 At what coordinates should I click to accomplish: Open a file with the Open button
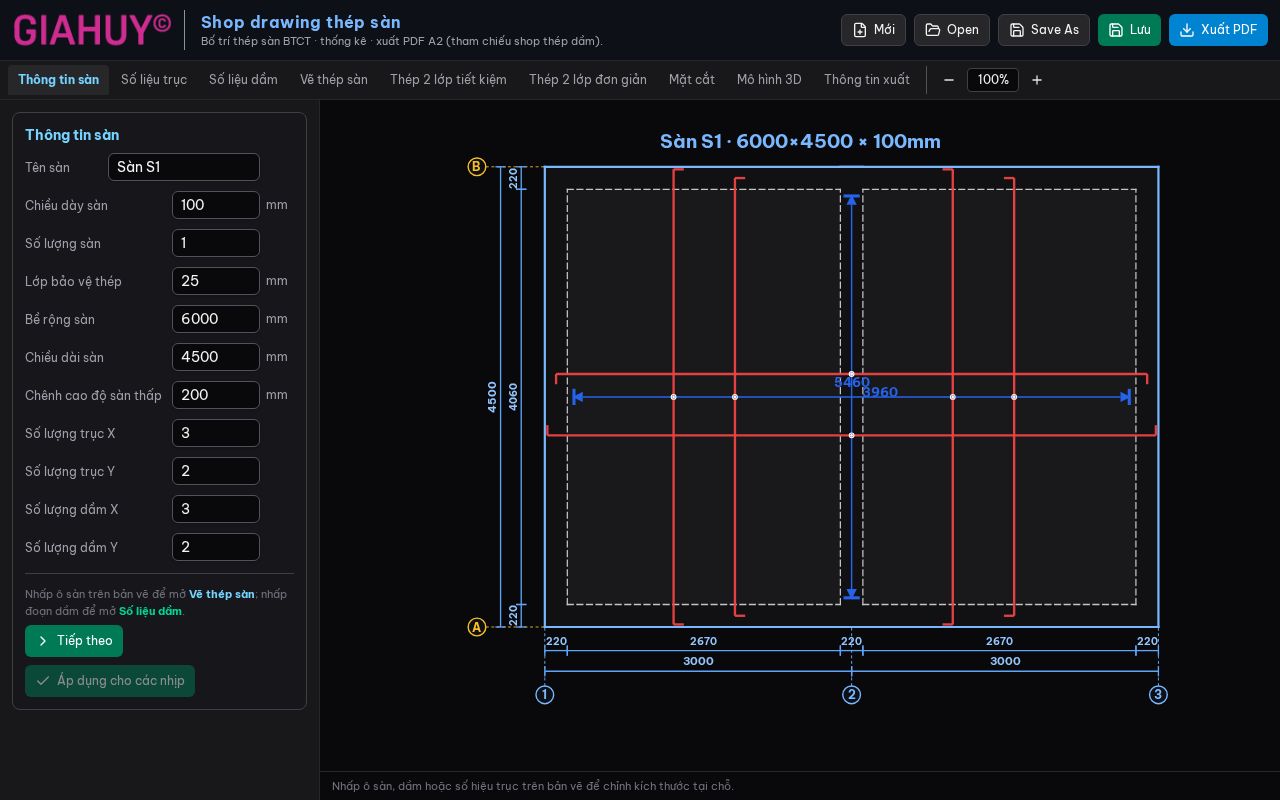tap(952, 30)
